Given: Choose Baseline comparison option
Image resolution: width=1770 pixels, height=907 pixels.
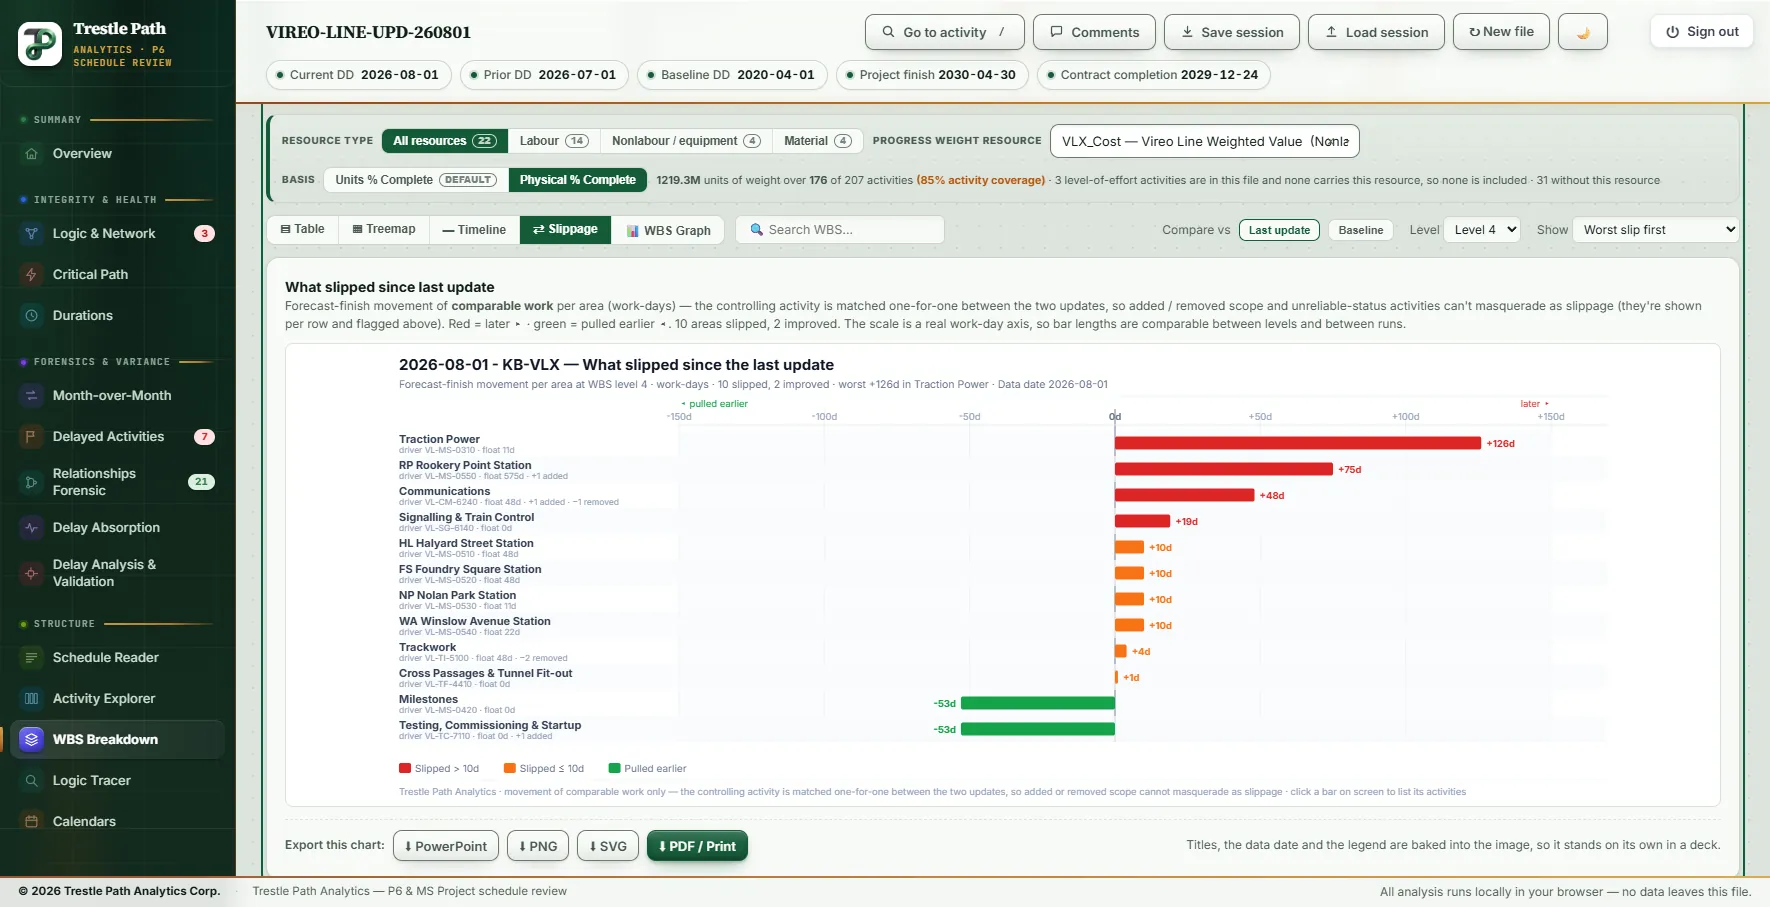Looking at the screenshot, I should point(1361,230).
